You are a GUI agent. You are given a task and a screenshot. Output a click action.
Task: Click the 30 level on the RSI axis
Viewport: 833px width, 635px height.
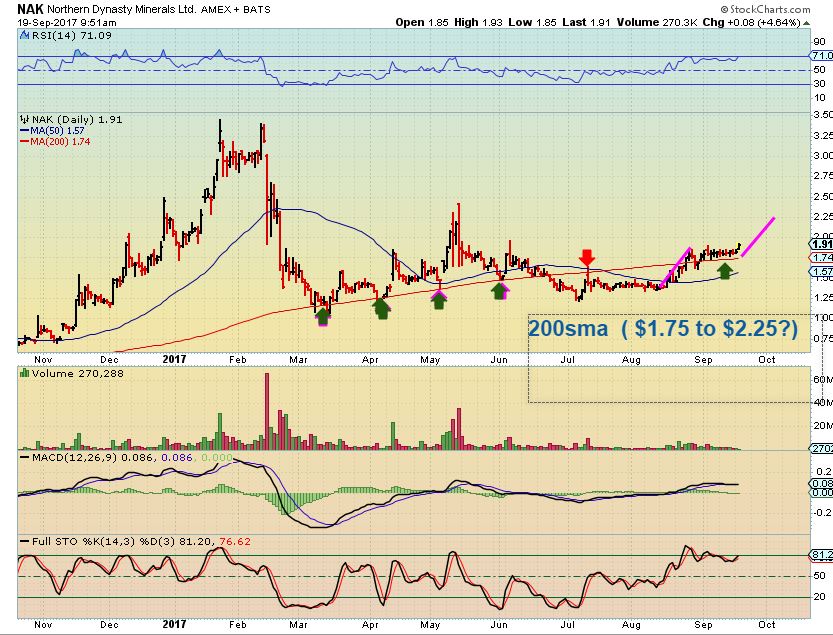[x=819, y=83]
